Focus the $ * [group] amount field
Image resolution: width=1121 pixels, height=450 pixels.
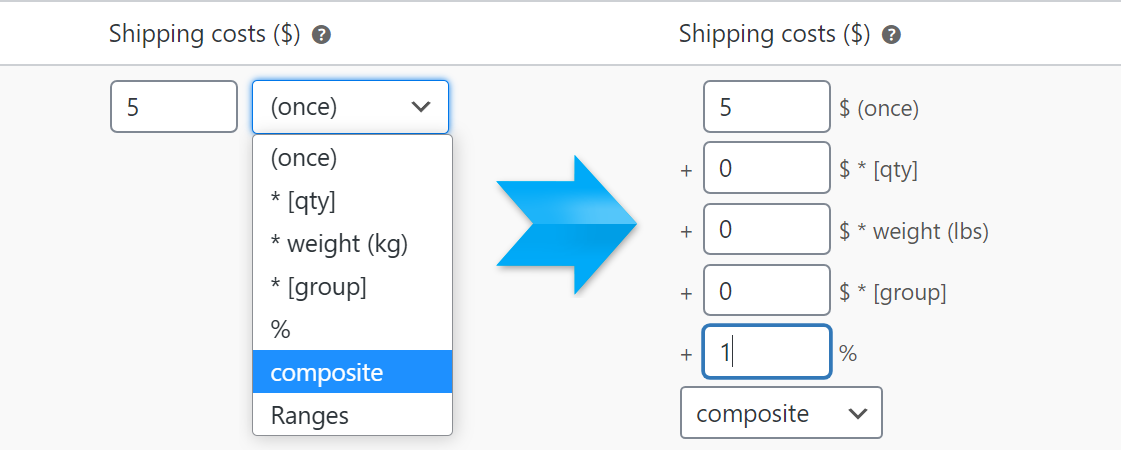tap(766, 292)
